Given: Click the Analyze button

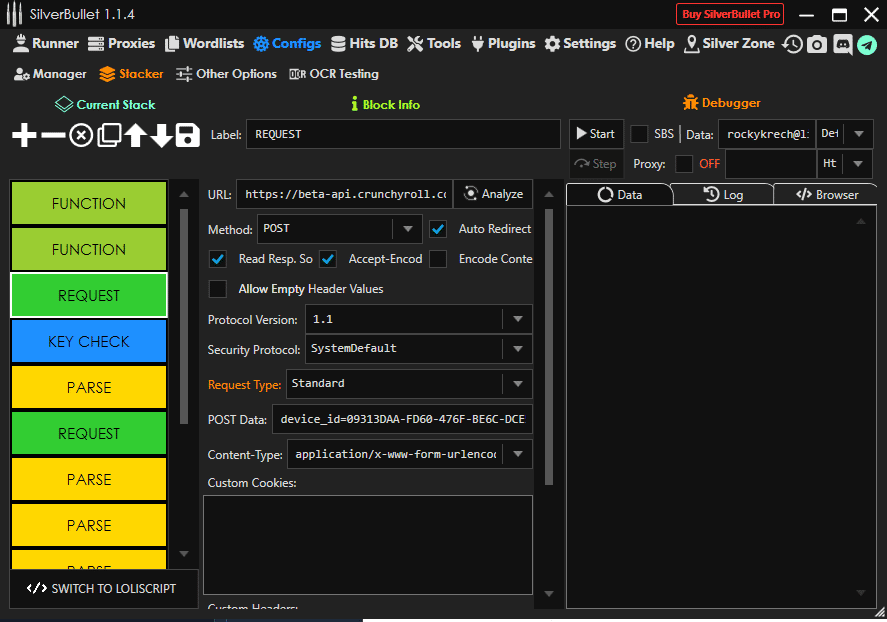Looking at the screenshot, I should [493, 194].
